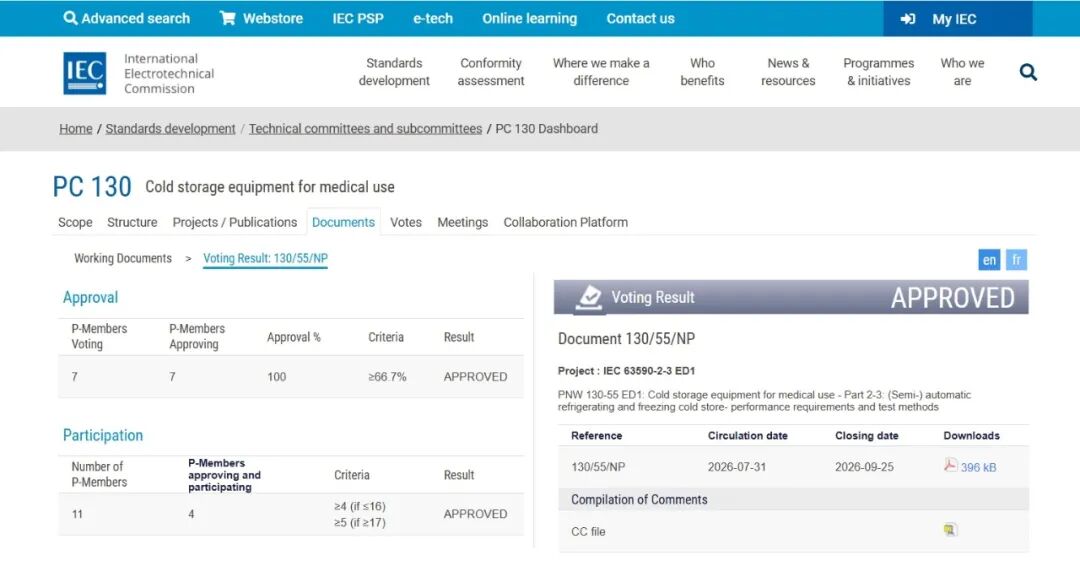Viewport: 1080px width, 566px height.
Task: Open Programmes & initiatives menu
Action: pos(879,72)
